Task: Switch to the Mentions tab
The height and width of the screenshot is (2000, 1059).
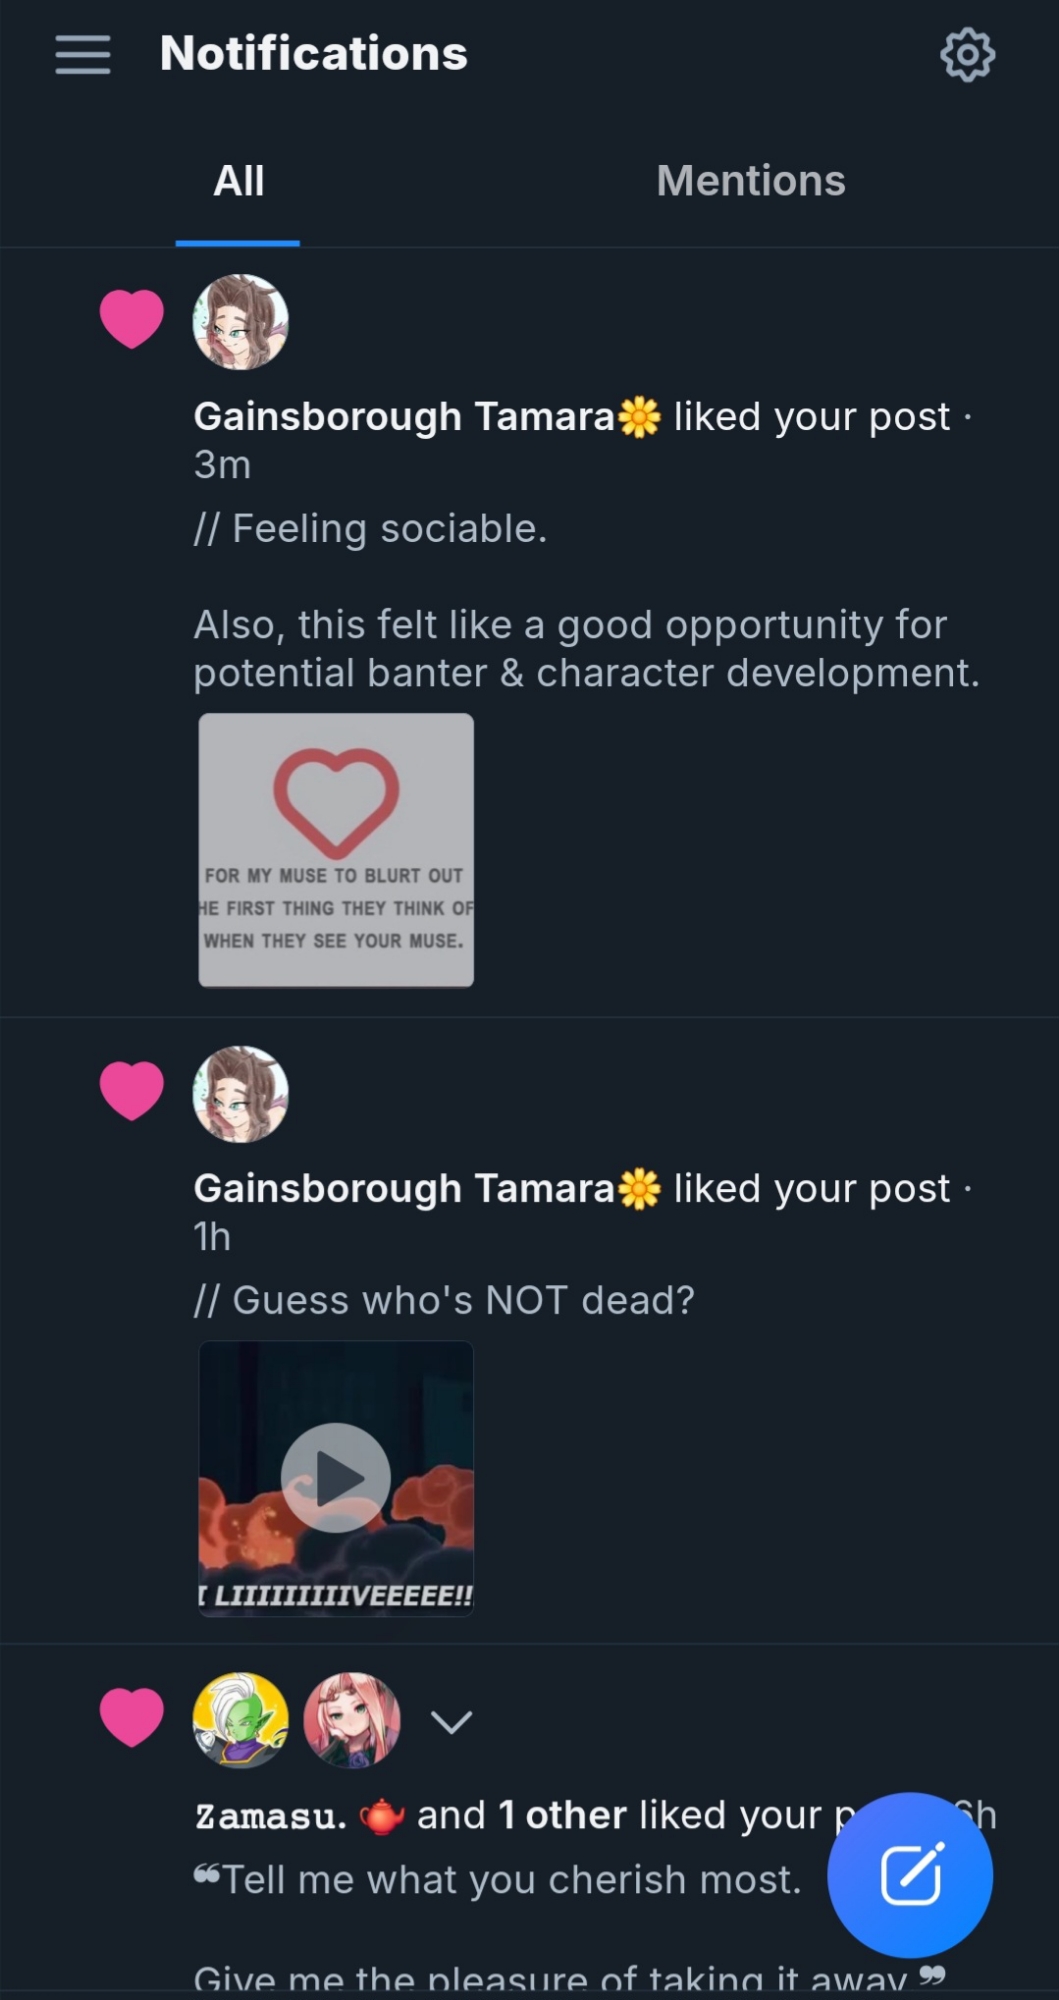Action: point(750,181)
